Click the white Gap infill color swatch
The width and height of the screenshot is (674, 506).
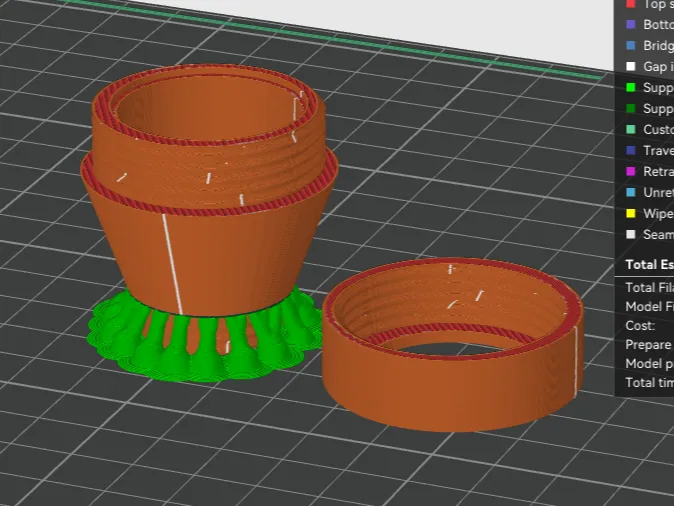pos(631,66)
